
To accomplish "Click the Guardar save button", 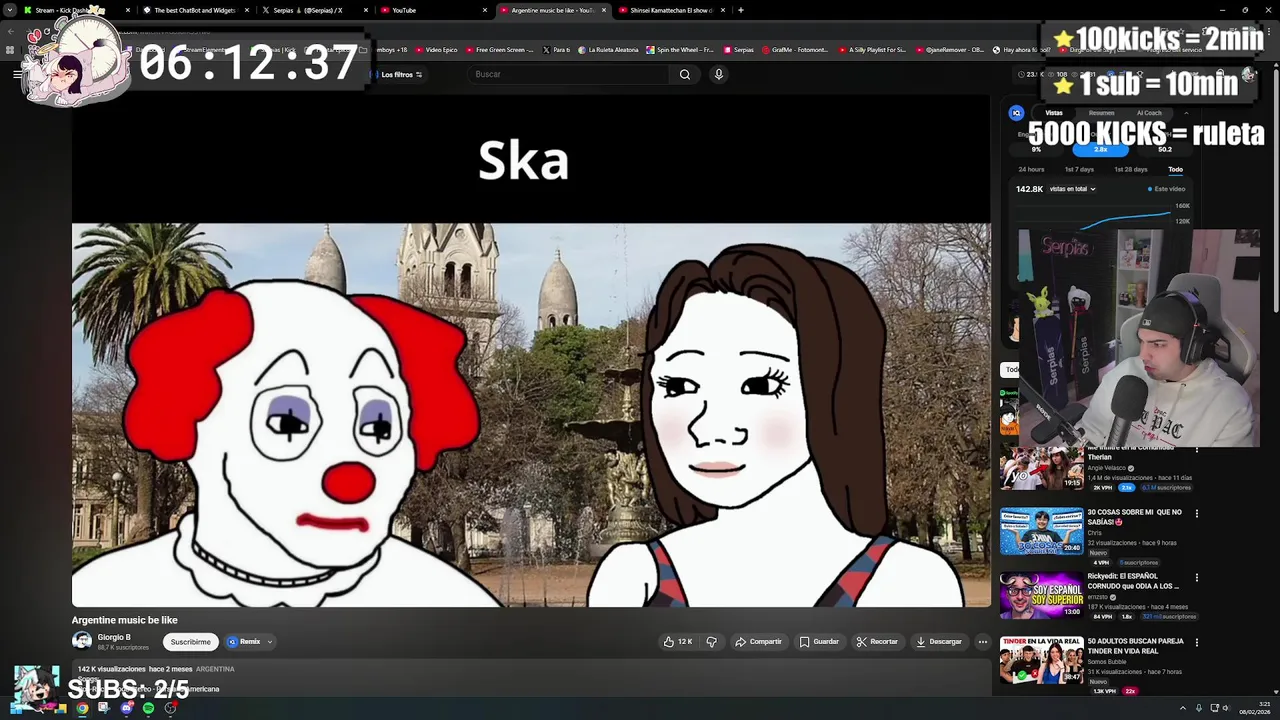I will pos(819,642).
